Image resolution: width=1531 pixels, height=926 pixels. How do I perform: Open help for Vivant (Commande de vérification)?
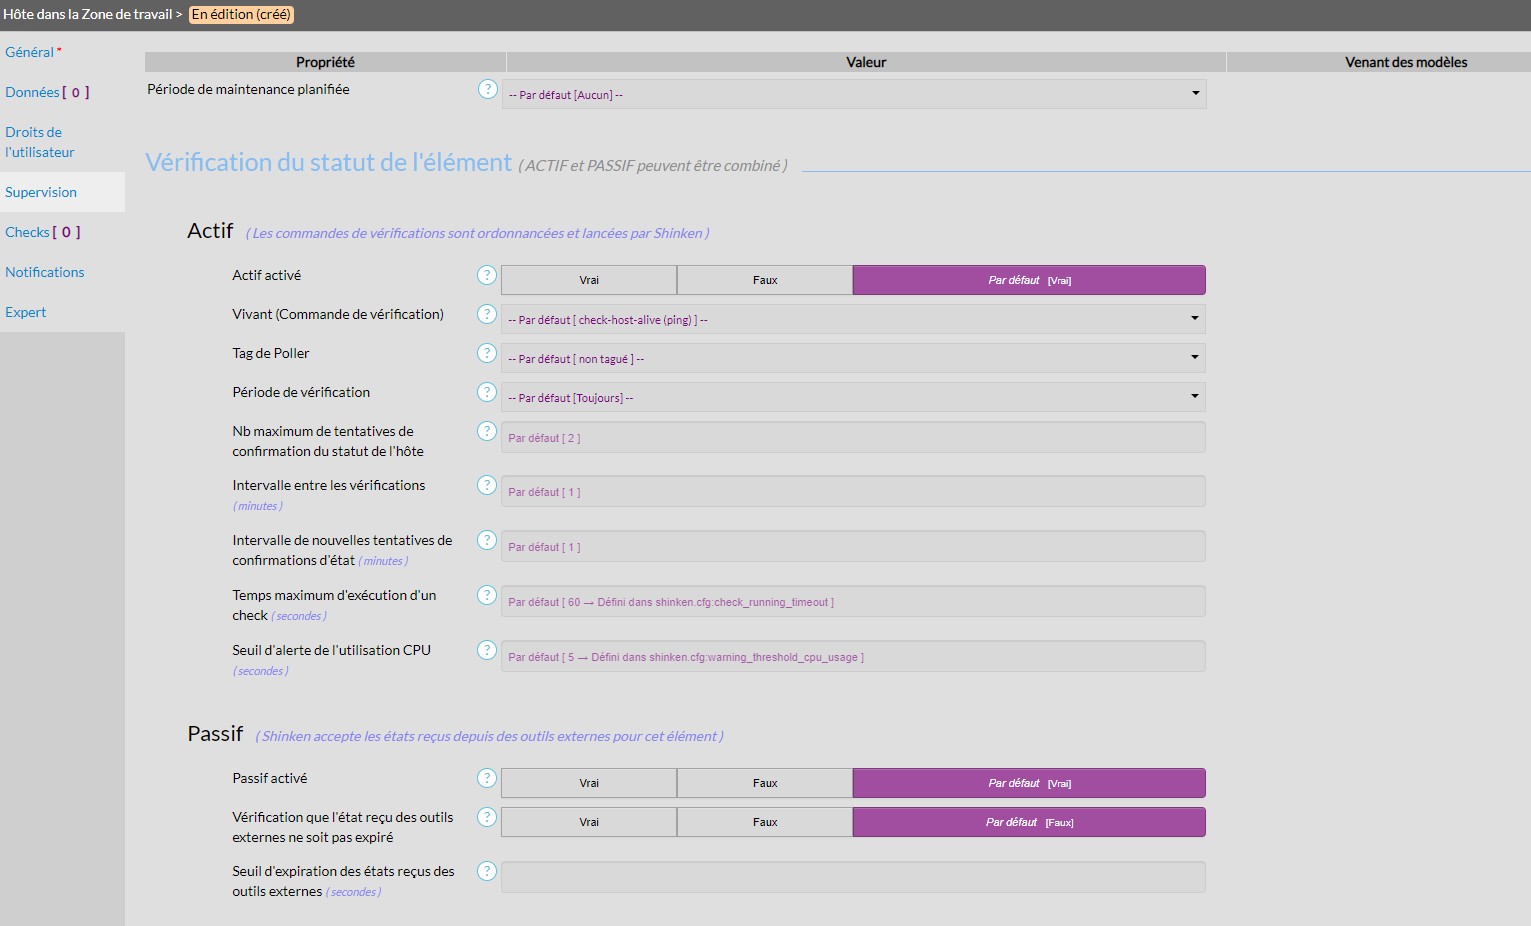coord(487,314)
